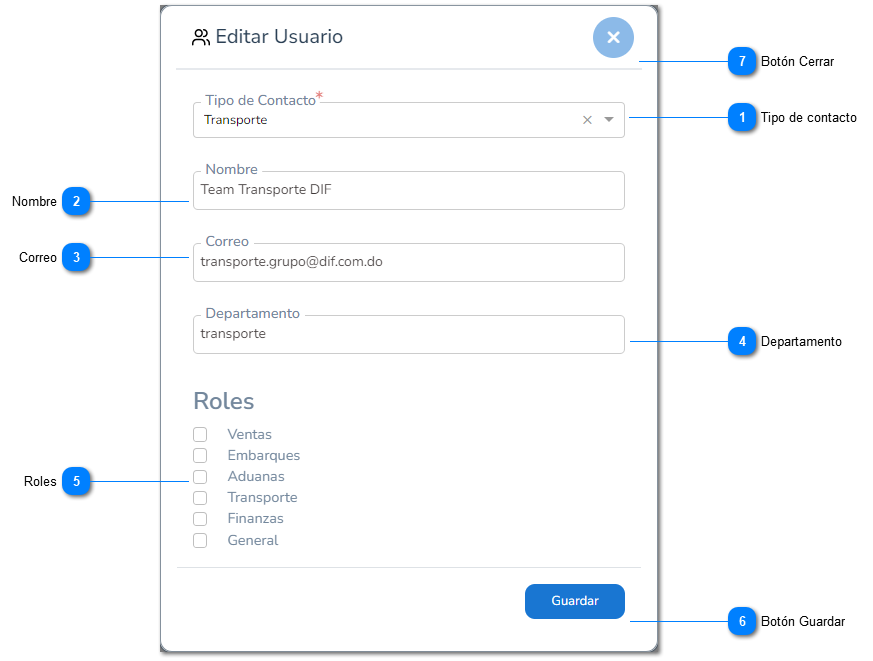Open the Tipo de Contacto combo box
The width and height of the screenshot is (873, 661).
(409, 120)
